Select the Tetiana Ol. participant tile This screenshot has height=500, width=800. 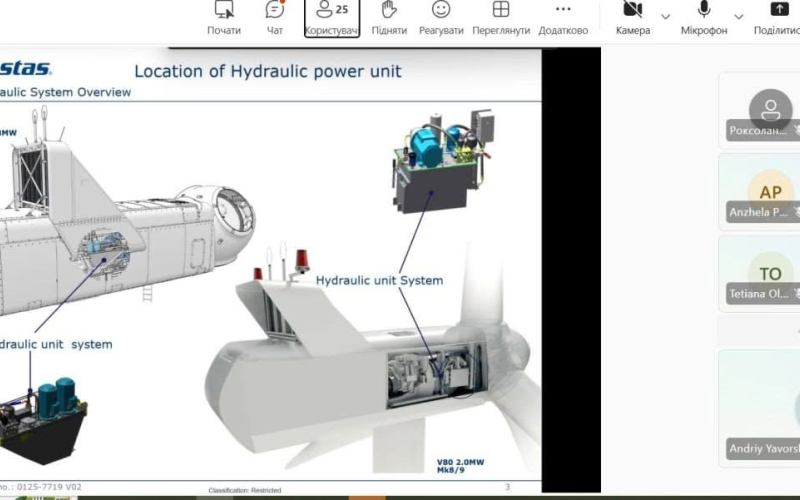tap(759, 273)
